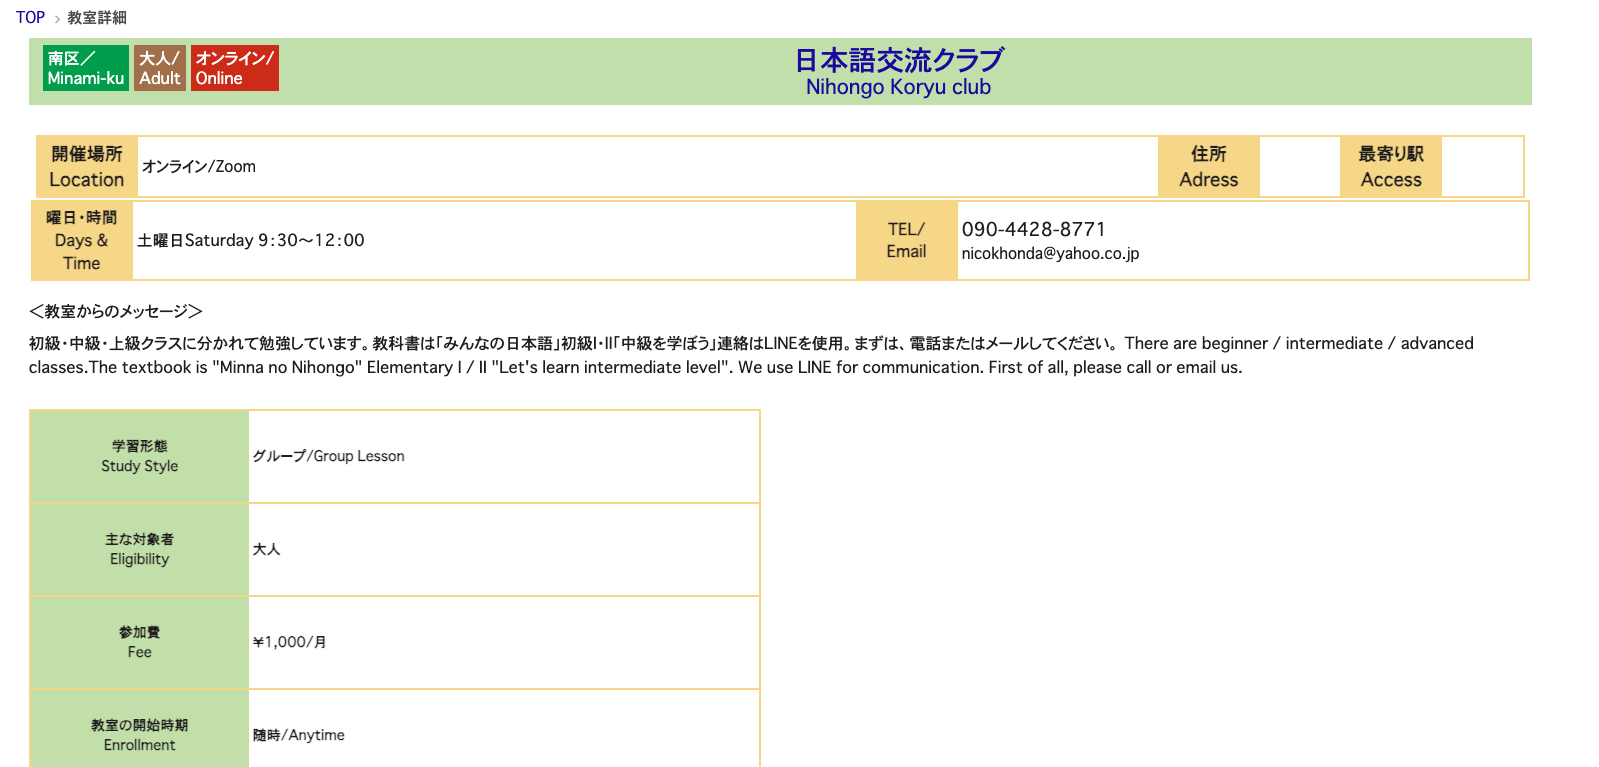Viewport: 1599px width, 767px height.
Task: Select the Saturday 9:30~12:00 schedule text
Action: 251,241
